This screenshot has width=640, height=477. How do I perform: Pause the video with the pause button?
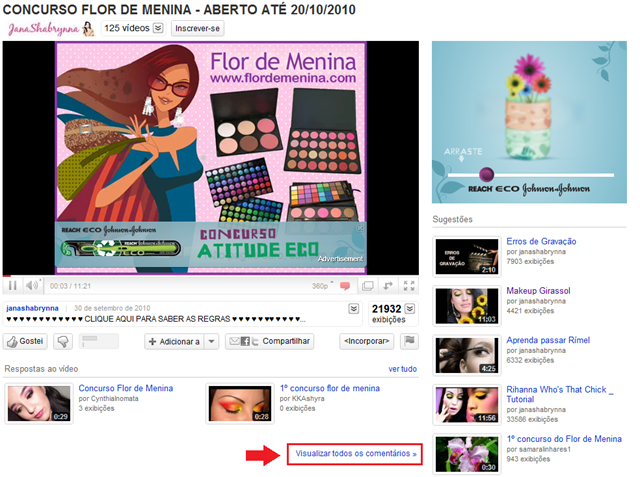13,286
